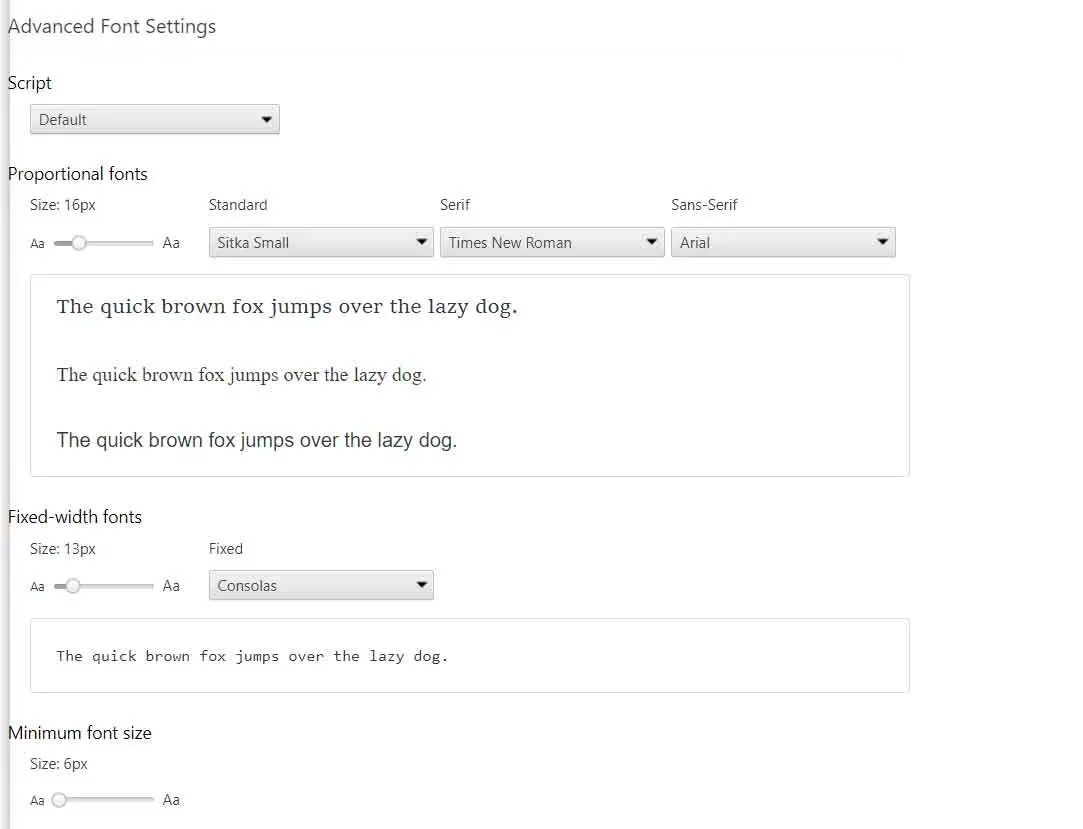Click small Aa icon beside proportional size slider

coord(37,244)
